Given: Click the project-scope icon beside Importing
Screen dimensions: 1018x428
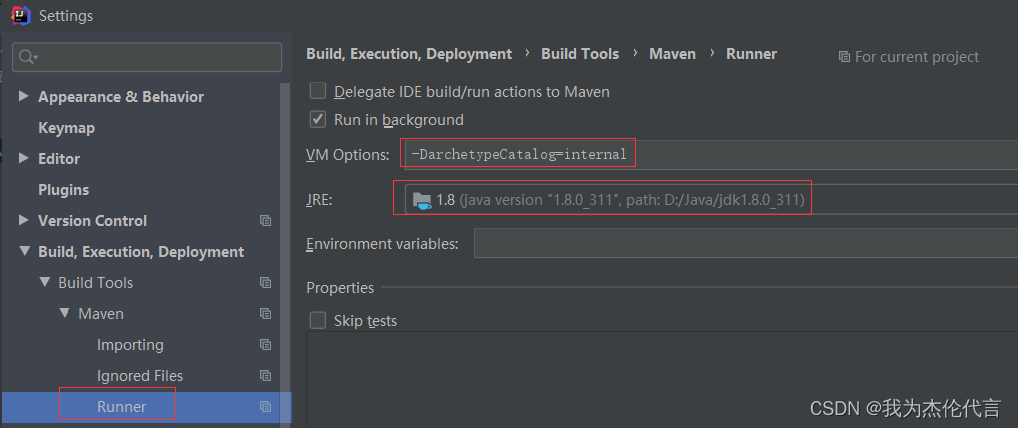Looking at the screenshot, I should tap(265, 345).
